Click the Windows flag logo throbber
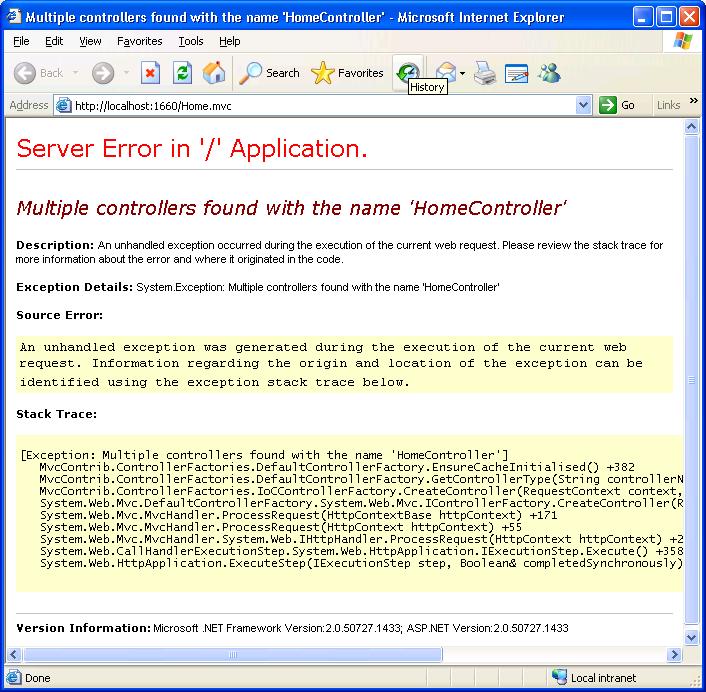706x692 pixels. click(x=683, y=41)
